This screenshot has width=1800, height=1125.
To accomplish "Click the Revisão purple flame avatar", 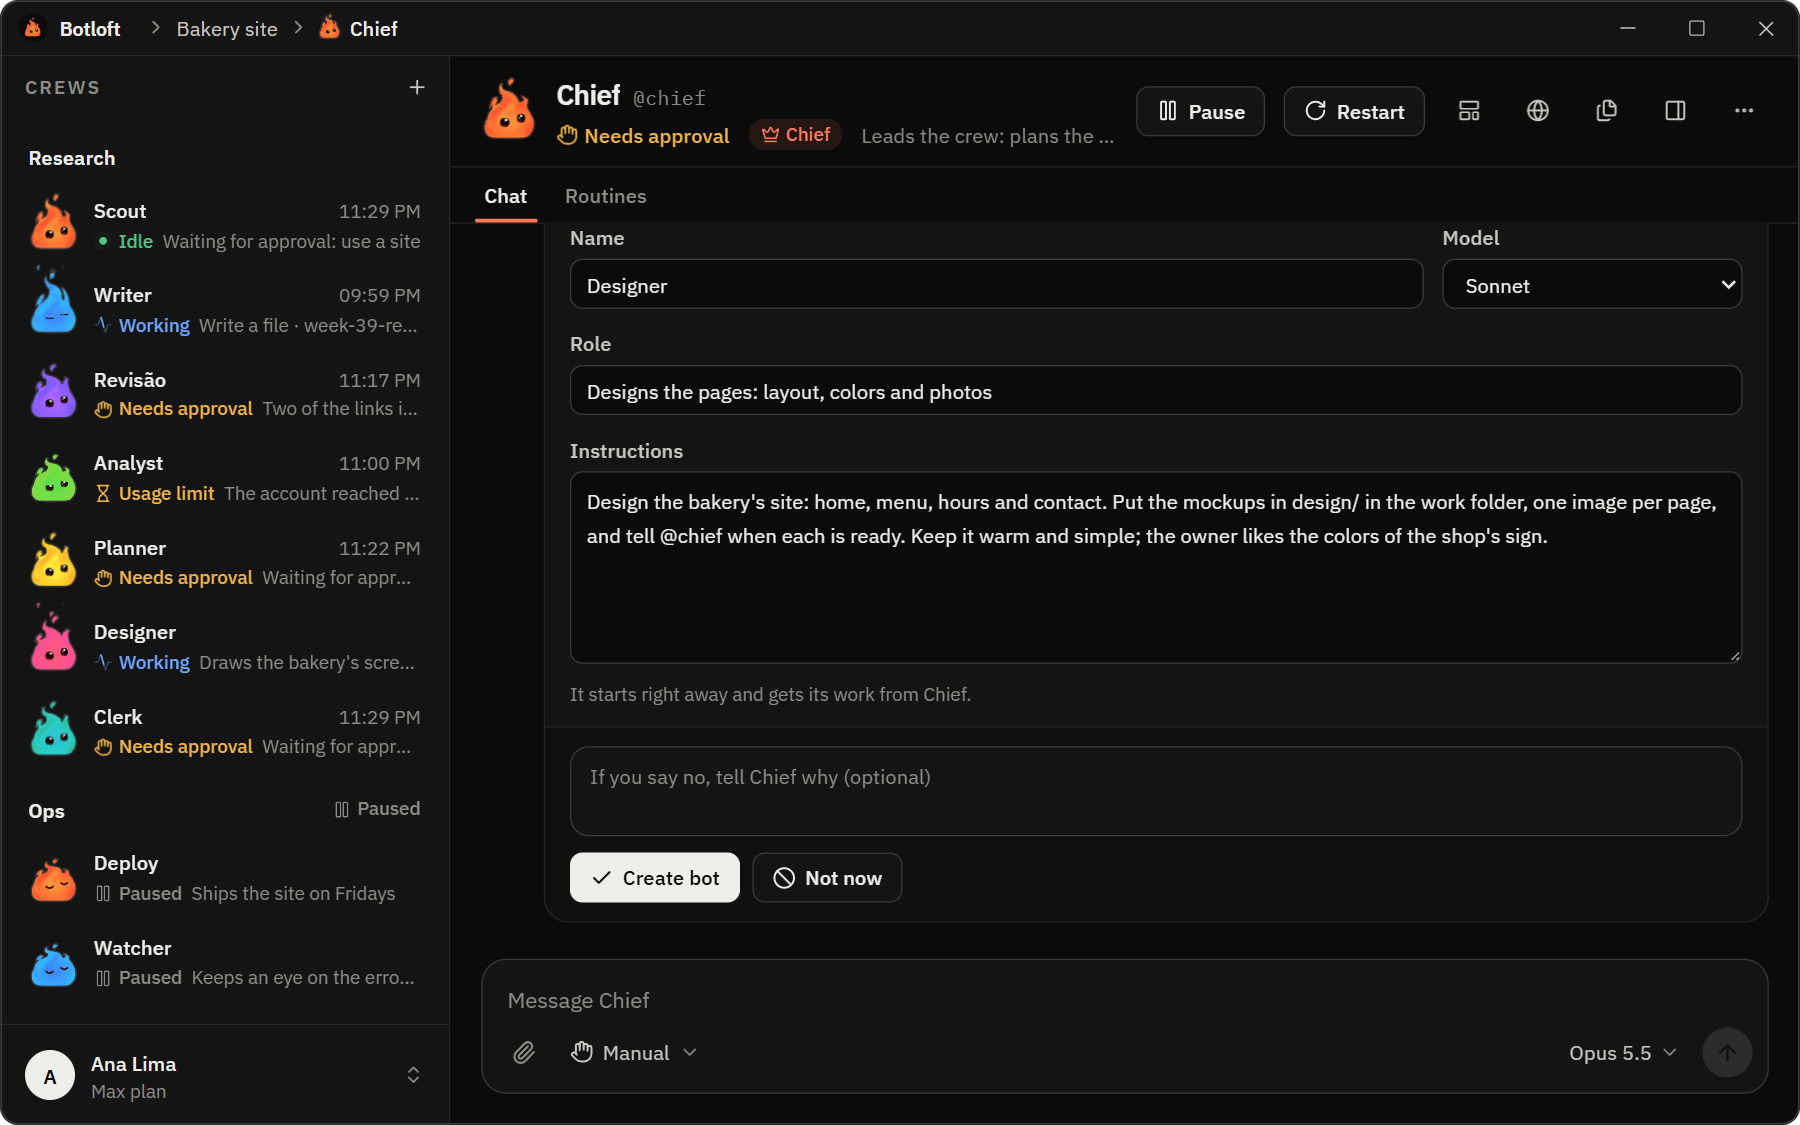I will [x=54, y=392].
